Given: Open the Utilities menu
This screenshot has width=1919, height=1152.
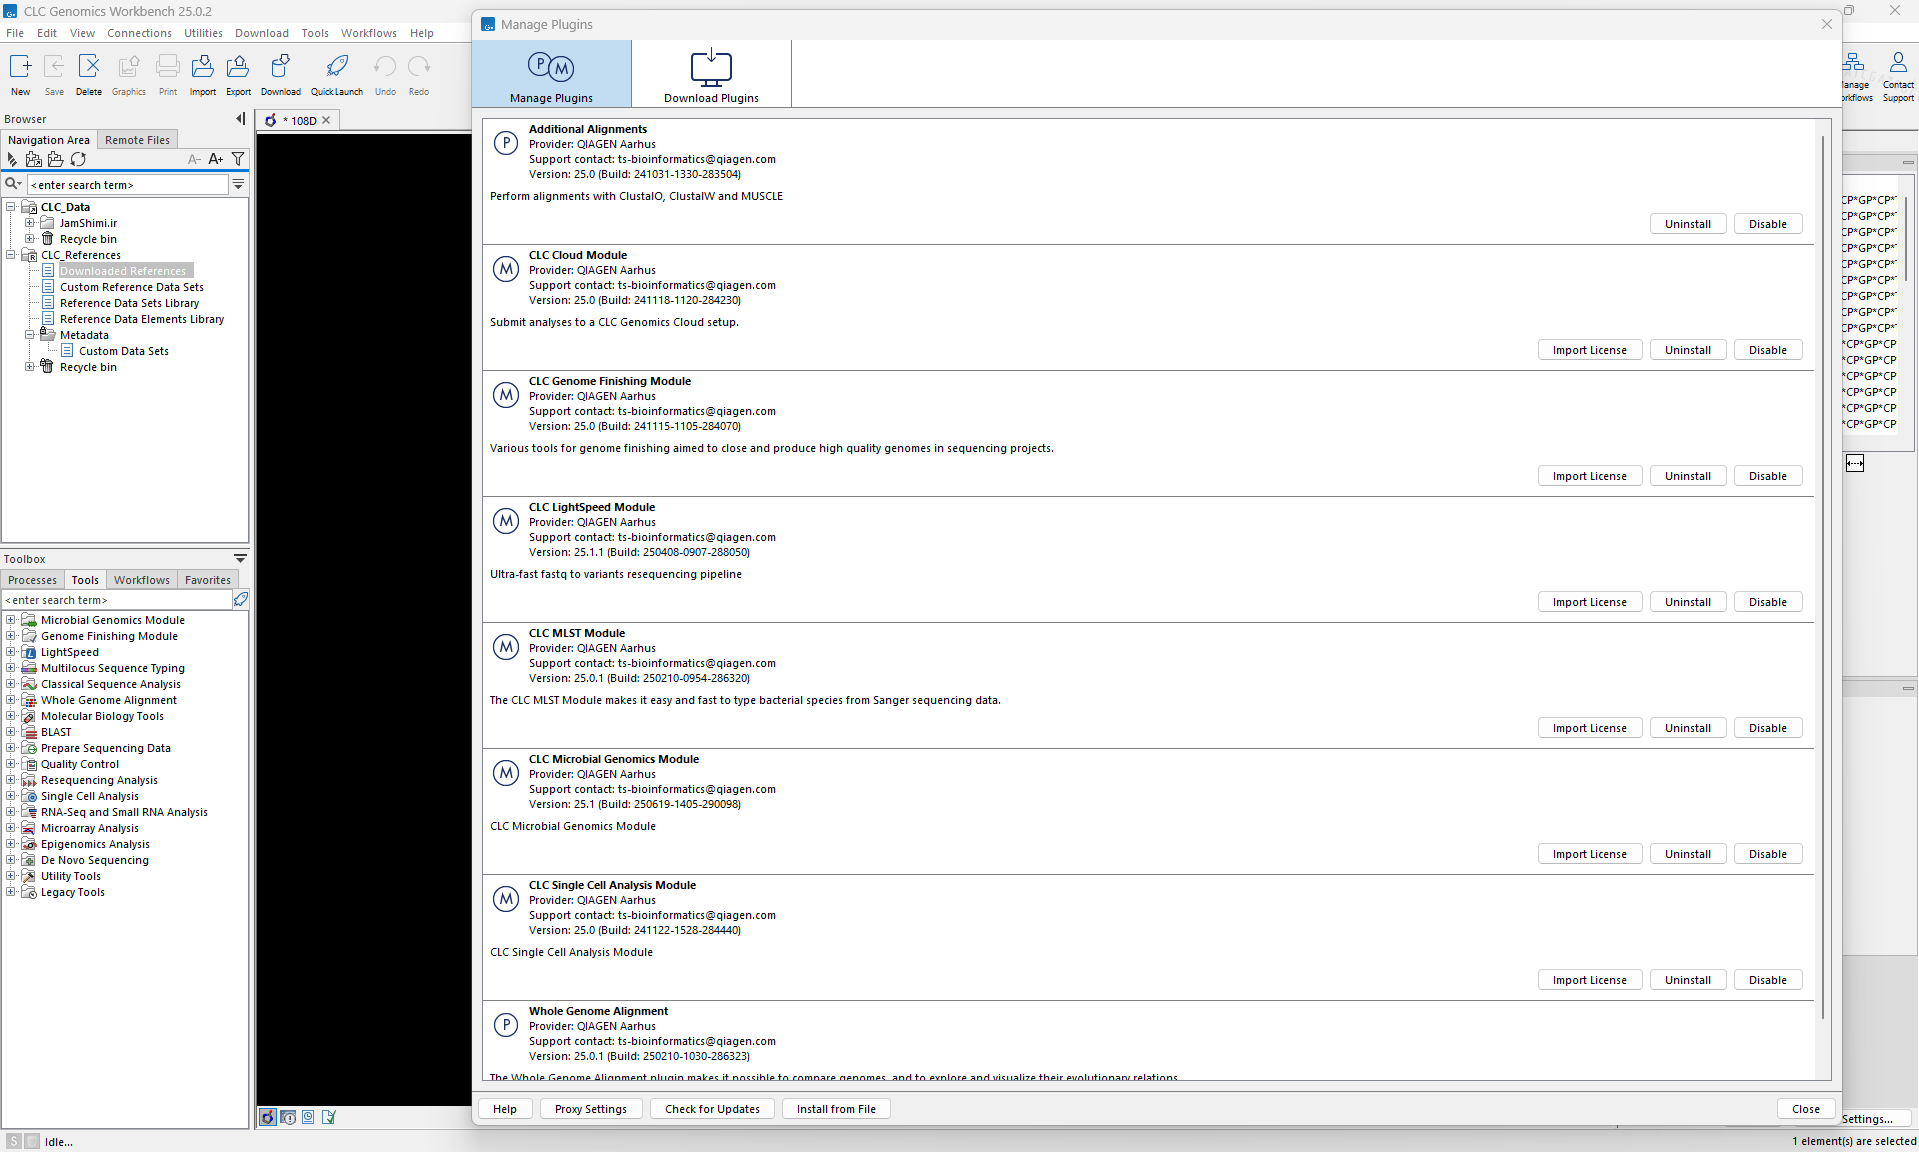Looking at the screenshot, I should [203, 33].
